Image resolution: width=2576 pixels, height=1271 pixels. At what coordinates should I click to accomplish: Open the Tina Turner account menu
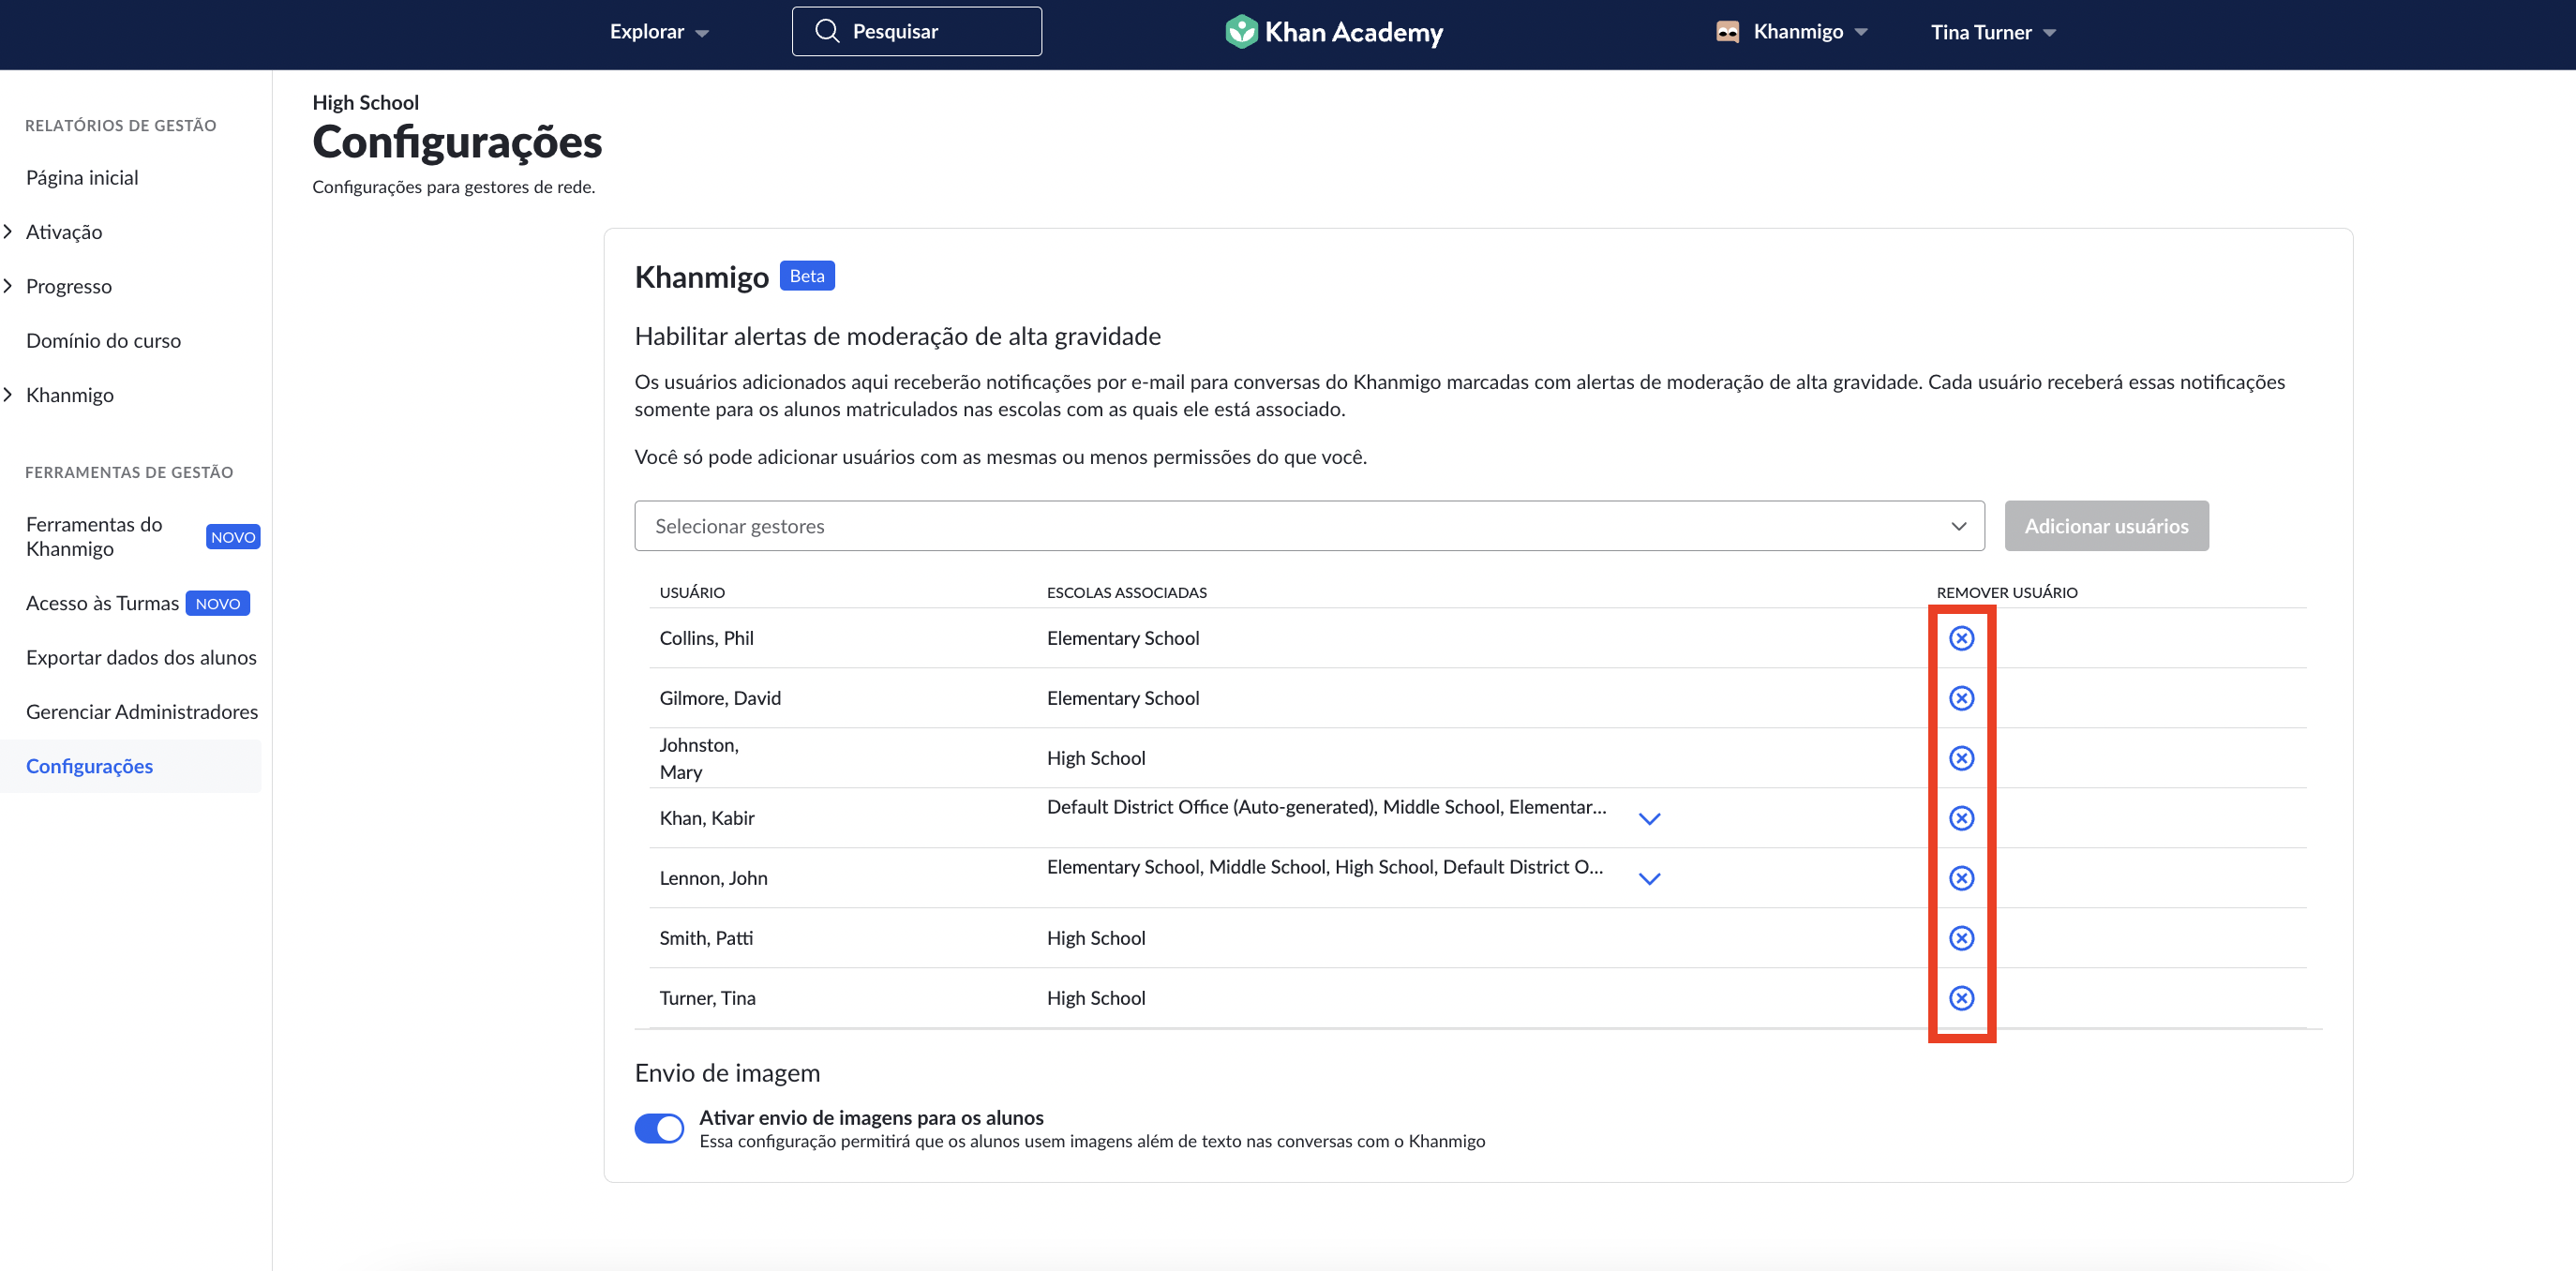1993,32
